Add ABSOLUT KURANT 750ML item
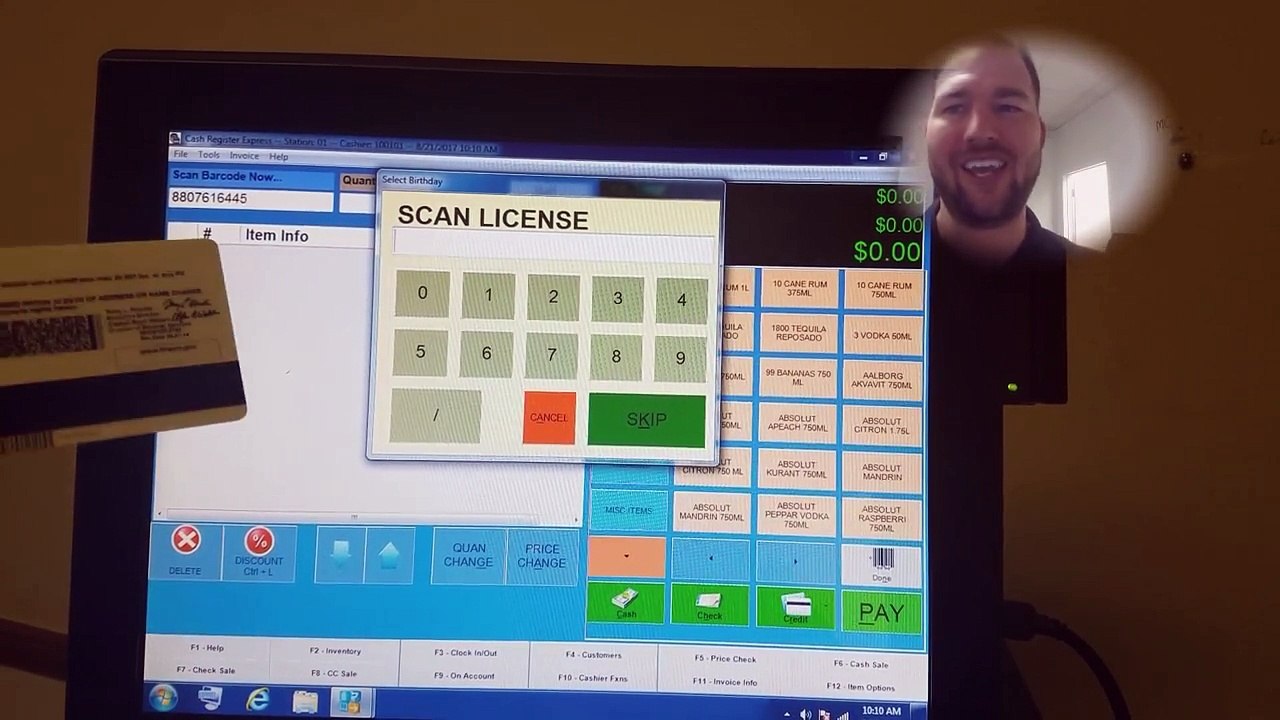Image resolution: width=1280 pixels, height=720 pixels. pos(797,469)
